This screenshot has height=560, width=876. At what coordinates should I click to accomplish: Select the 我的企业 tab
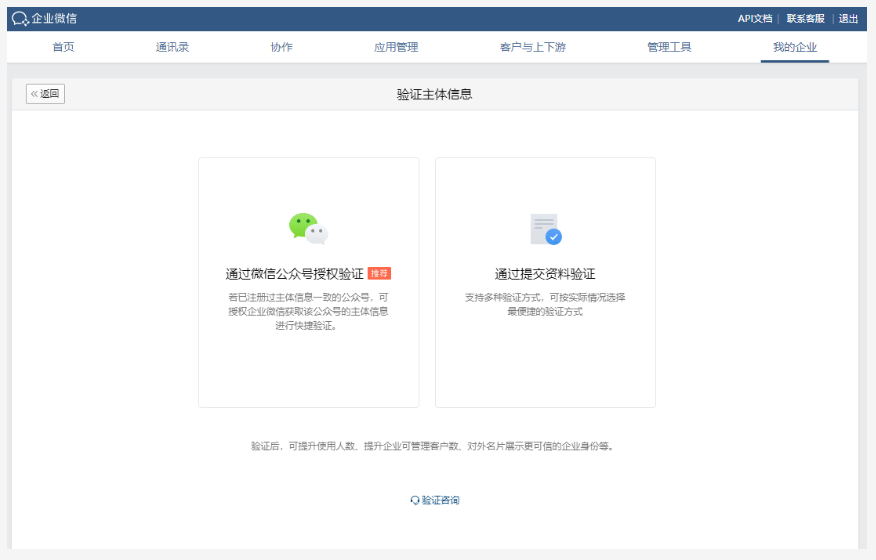(795, 47)
